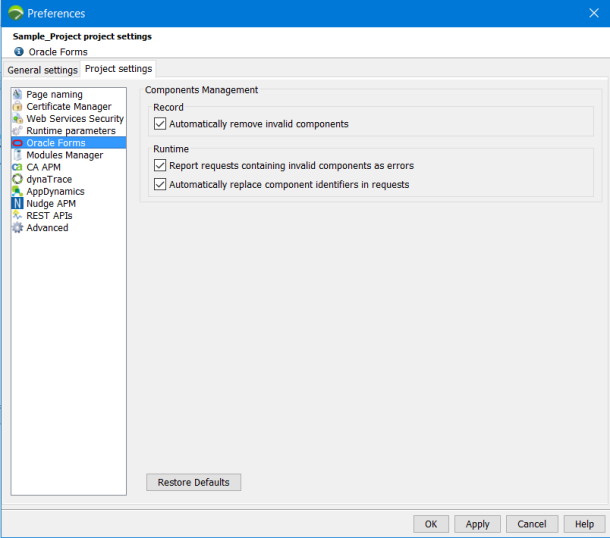Disable Automatically replace component identifiers checkbox
Viewport: 610px width, 538px height.
coord(160,184)
